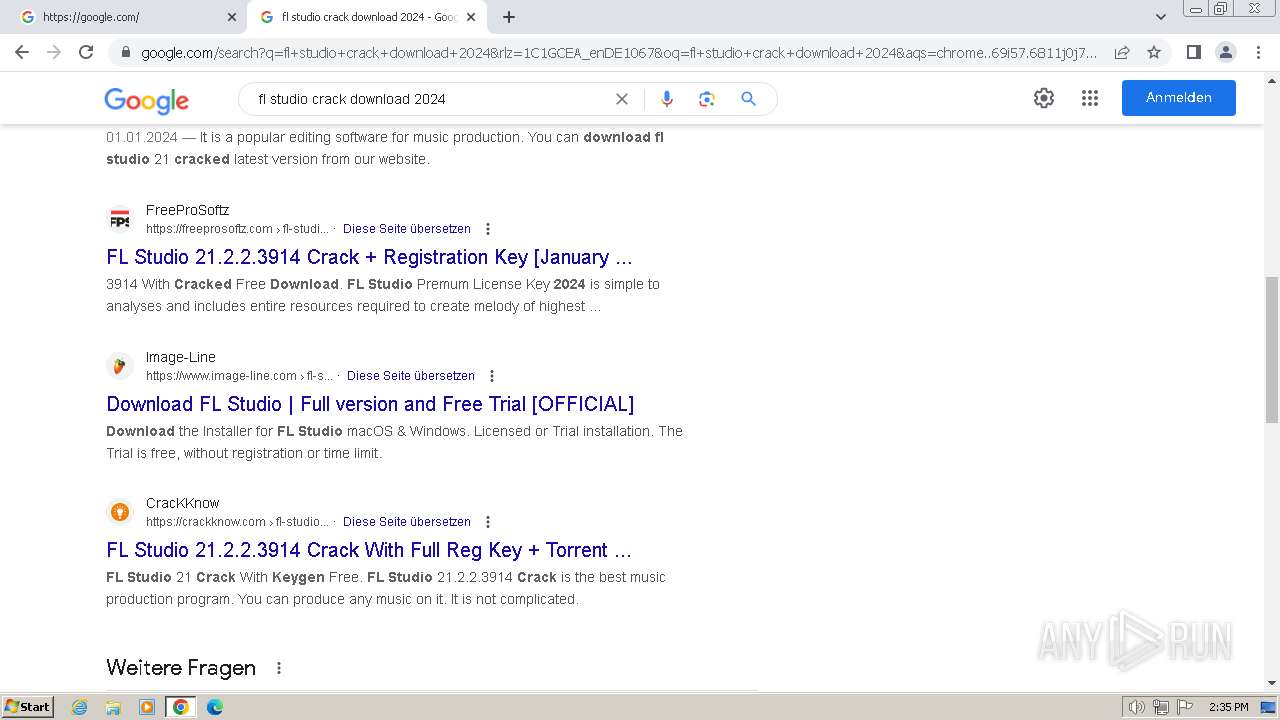The image size is (1280, 720).
Task: Click the FreeProSoftz site name
Action: (x=187, y=210)
